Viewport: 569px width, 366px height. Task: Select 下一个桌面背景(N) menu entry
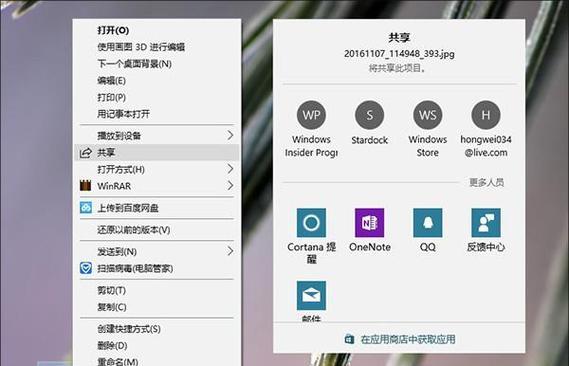click(134, 64)
